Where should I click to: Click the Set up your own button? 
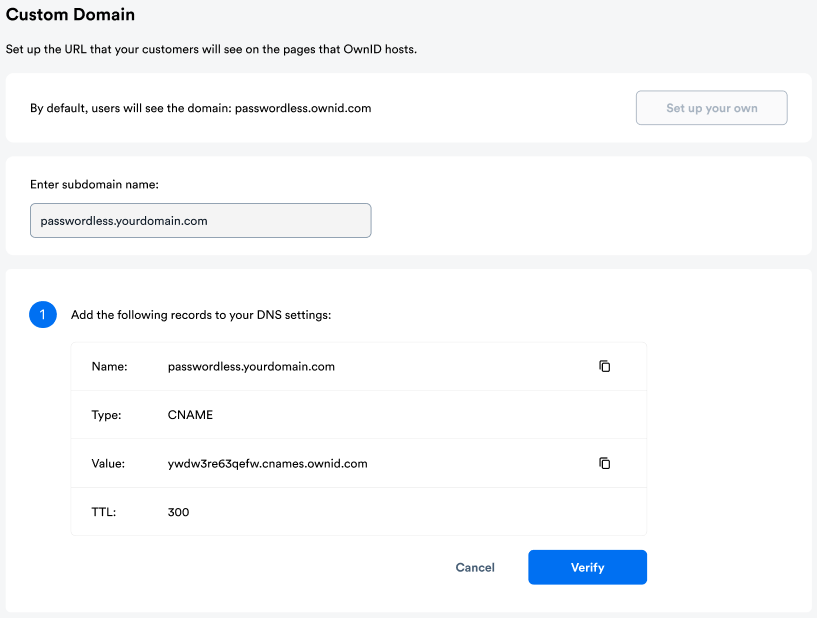tap(711, 107)
